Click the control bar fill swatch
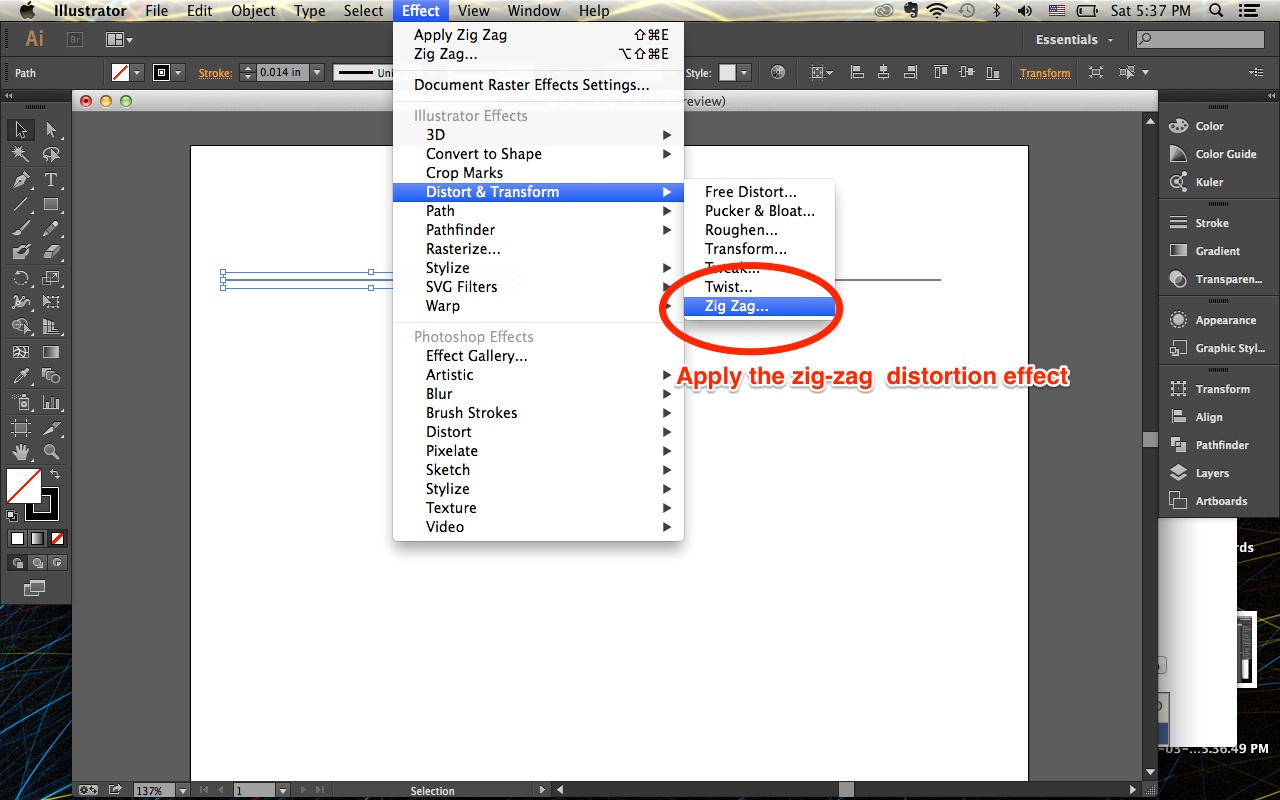 click(120, 73)
